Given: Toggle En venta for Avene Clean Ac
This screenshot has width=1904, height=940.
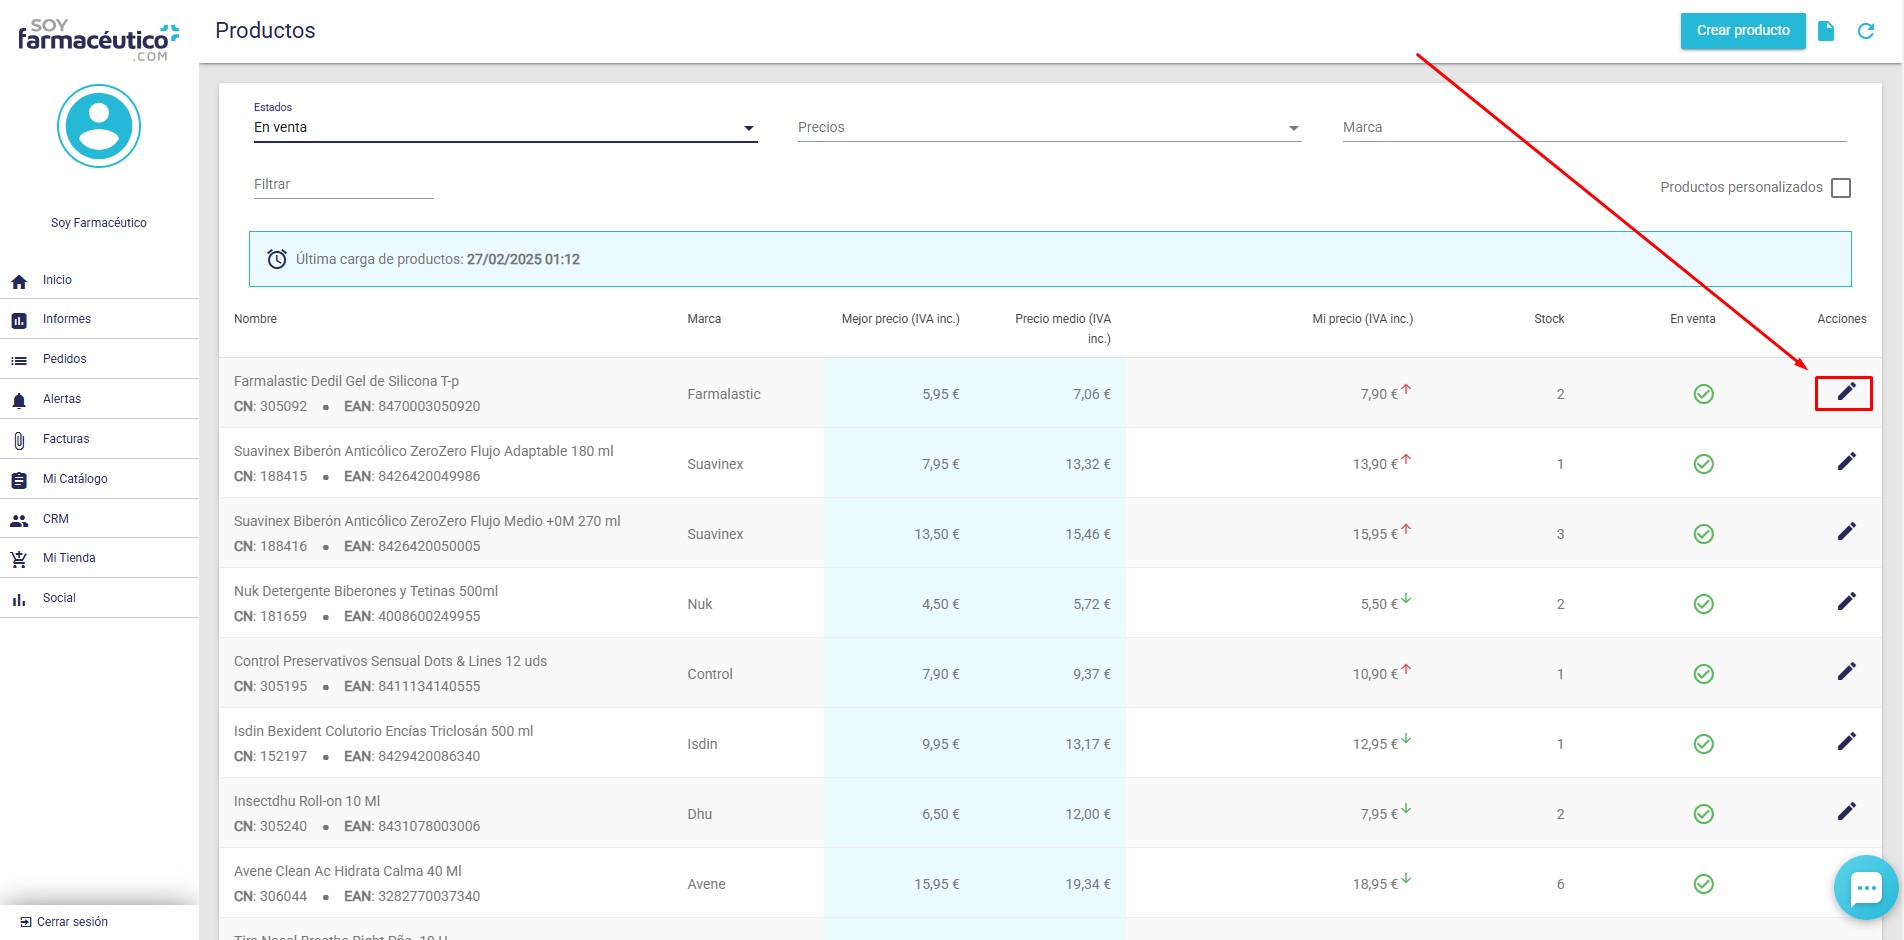Looking at the screenshot, I should point(1704,884).
